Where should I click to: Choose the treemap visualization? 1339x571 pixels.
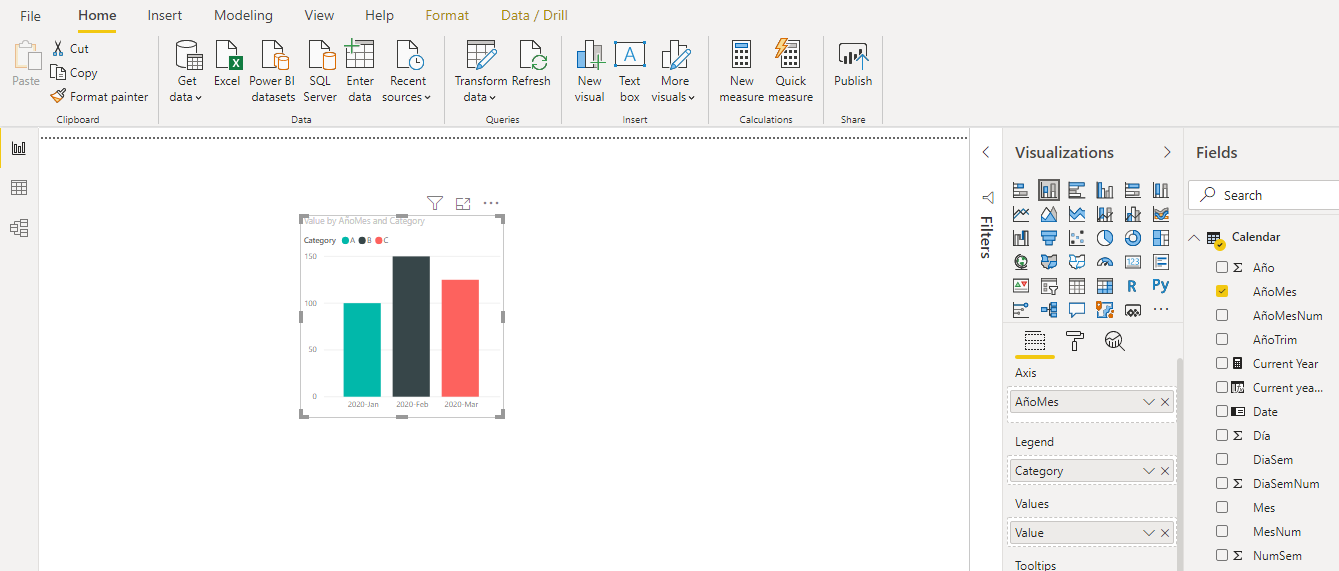1161,237
